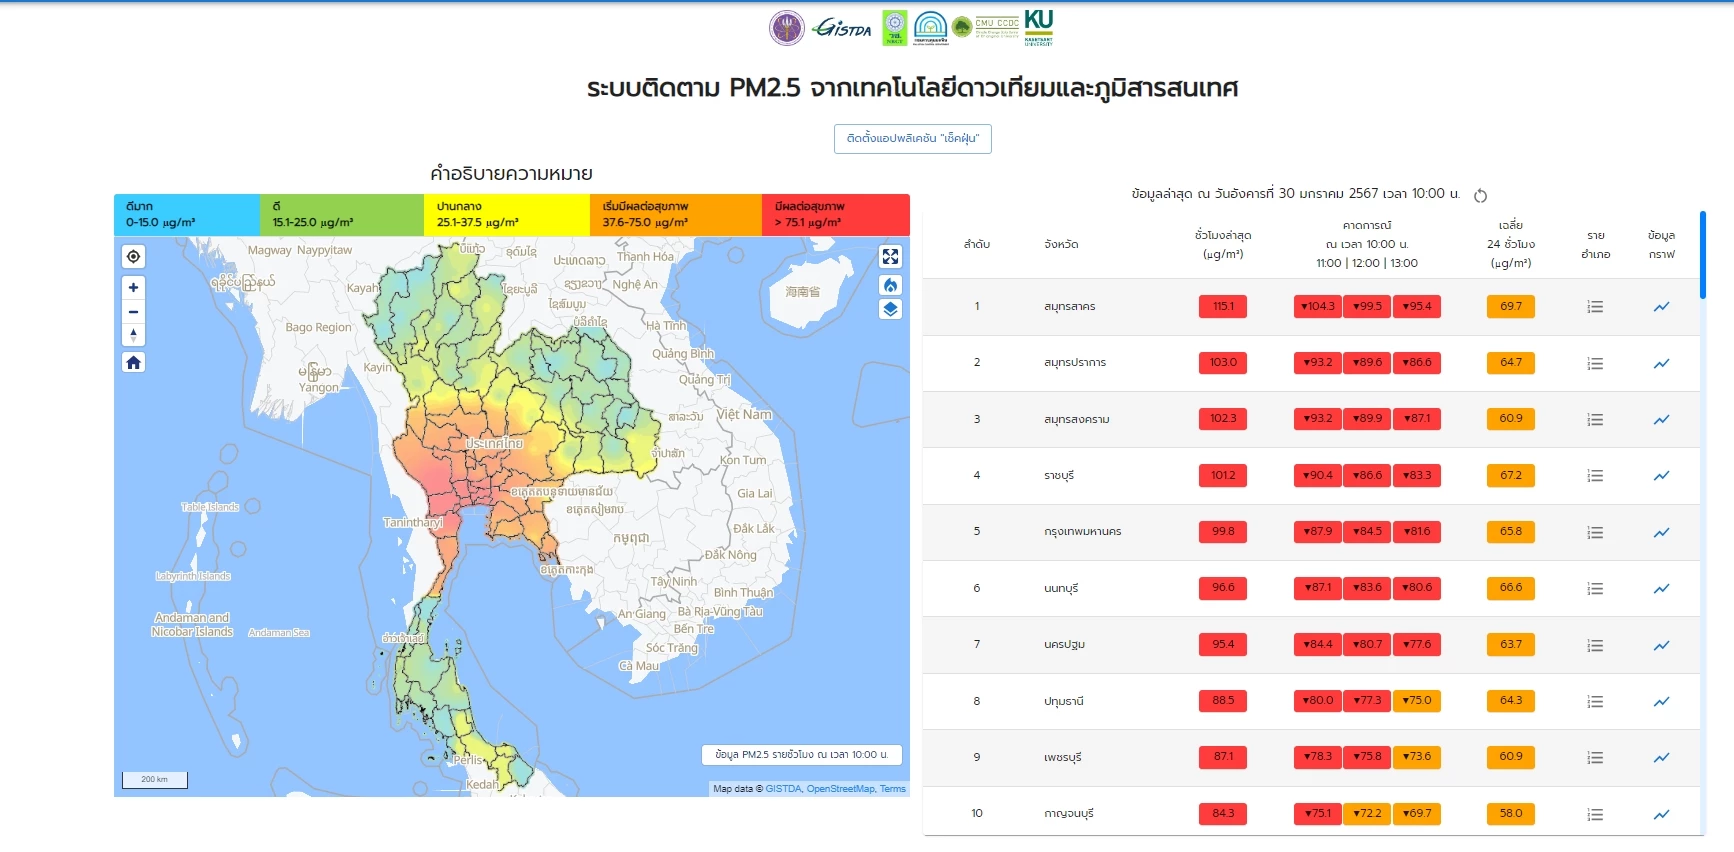
Task: Click the install เช็คฝุ่น application button
Action: click(x=912, y=139)
